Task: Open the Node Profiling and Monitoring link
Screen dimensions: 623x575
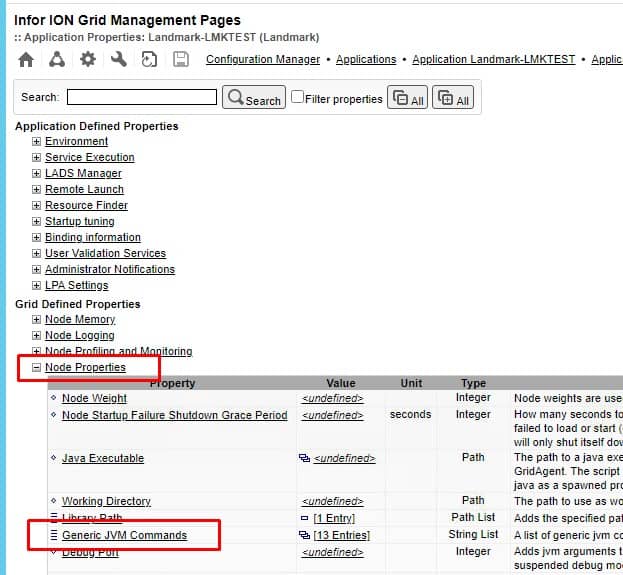Action: click(118, 351)
